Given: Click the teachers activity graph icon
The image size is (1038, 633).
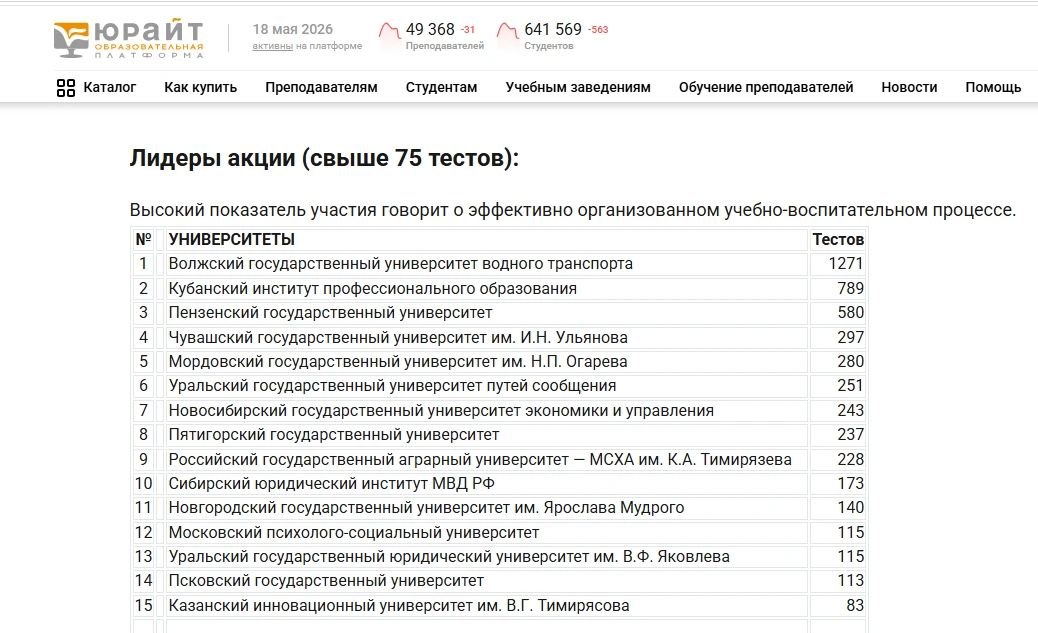Looking at the screenshot, I should click(x=389, y=30).
